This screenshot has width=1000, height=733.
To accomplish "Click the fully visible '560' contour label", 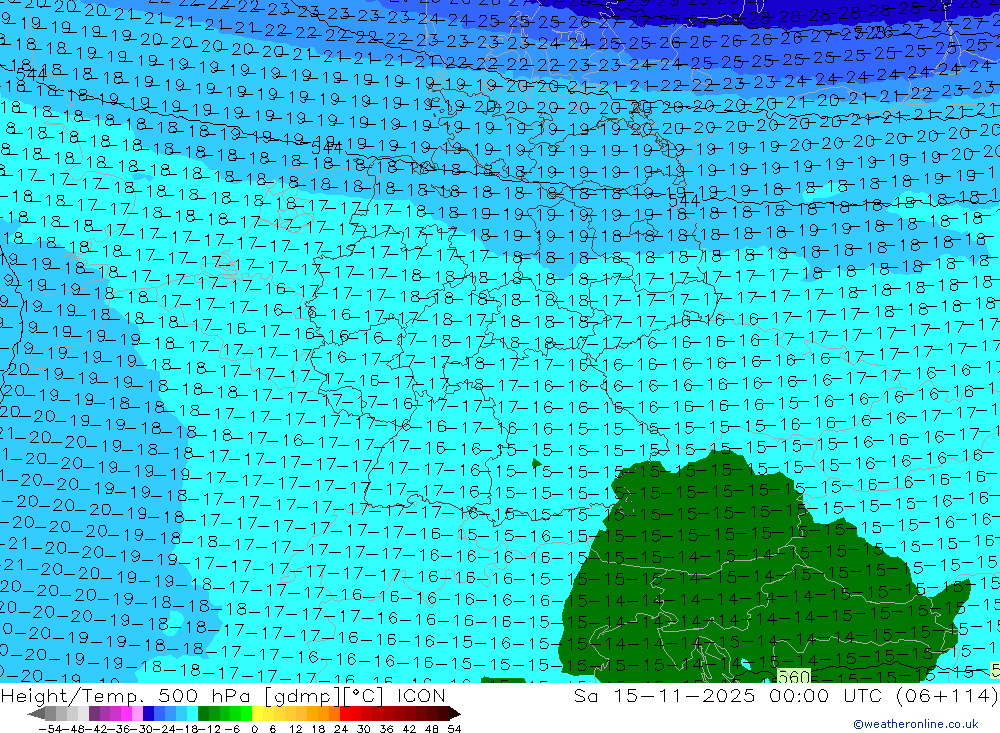I will [794, 677].
